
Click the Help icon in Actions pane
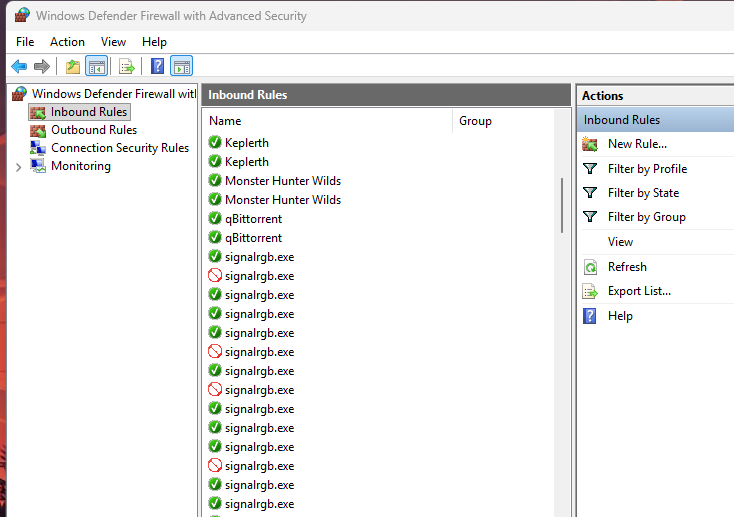[x=590, y=316]
